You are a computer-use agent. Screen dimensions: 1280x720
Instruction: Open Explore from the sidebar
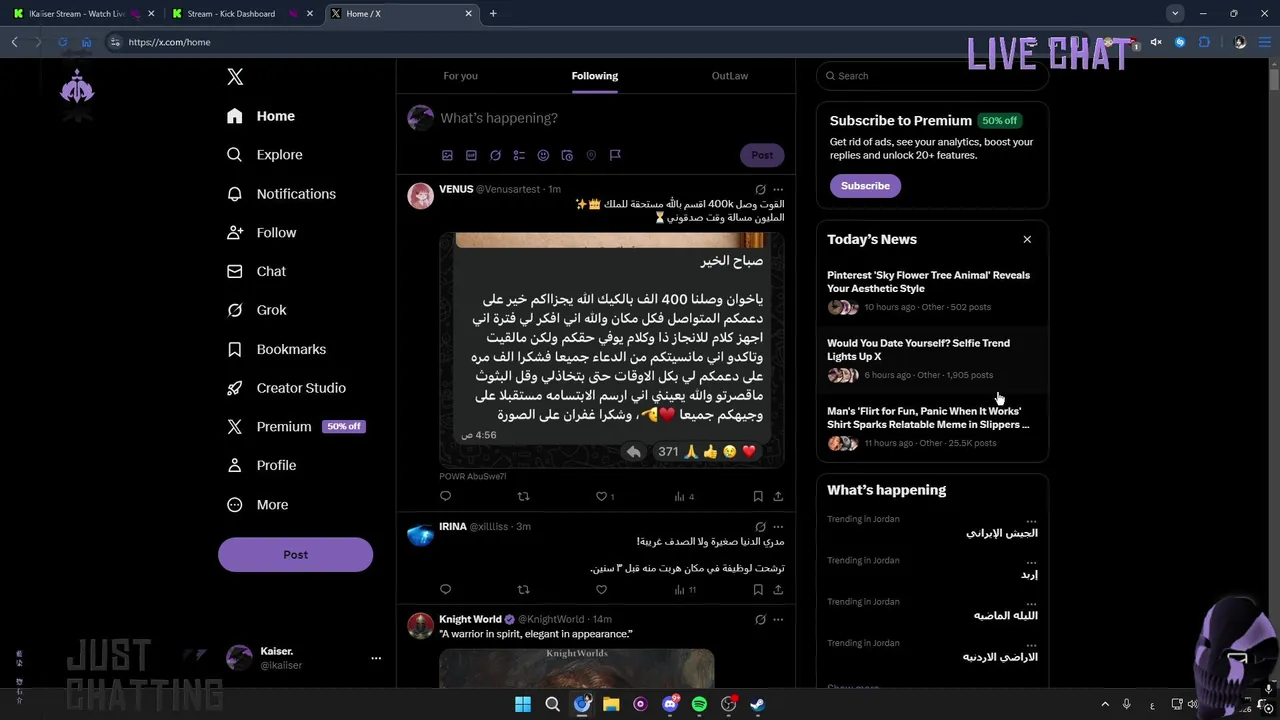tap(265, 155)
